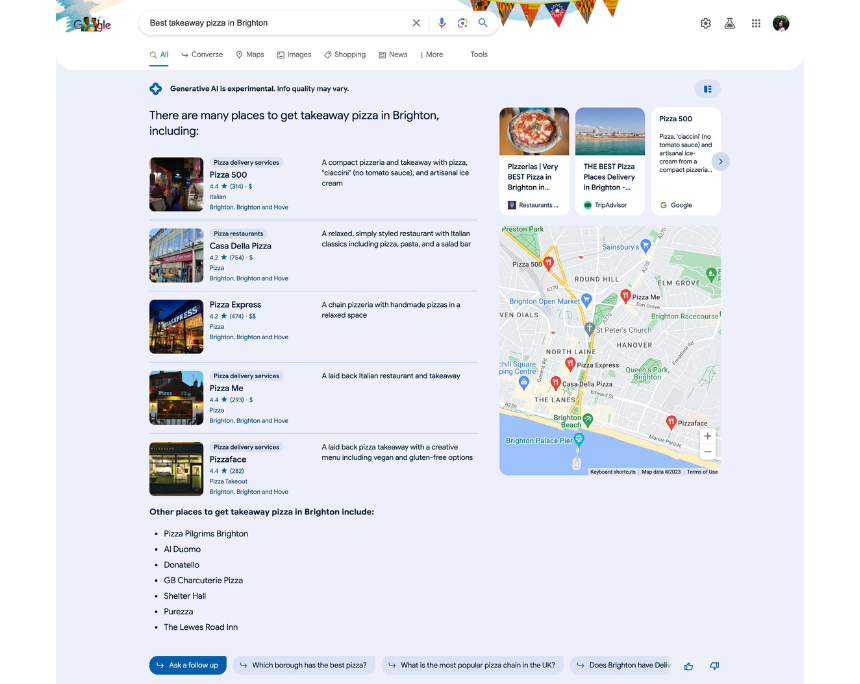Screen dimensions: 860x684
Task: Click the blue search magnifier icon
Action: click(483, 23)
